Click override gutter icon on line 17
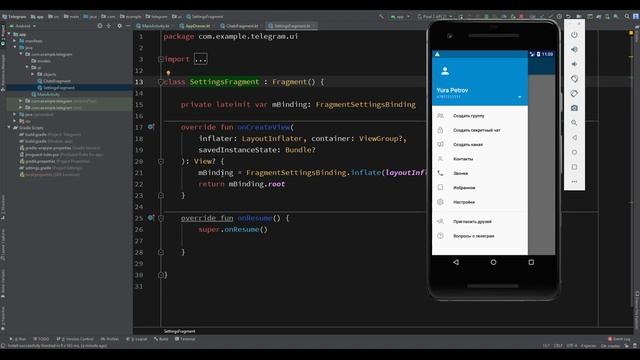This screenshot has width=640, height=360. click(x=151, y=127)
